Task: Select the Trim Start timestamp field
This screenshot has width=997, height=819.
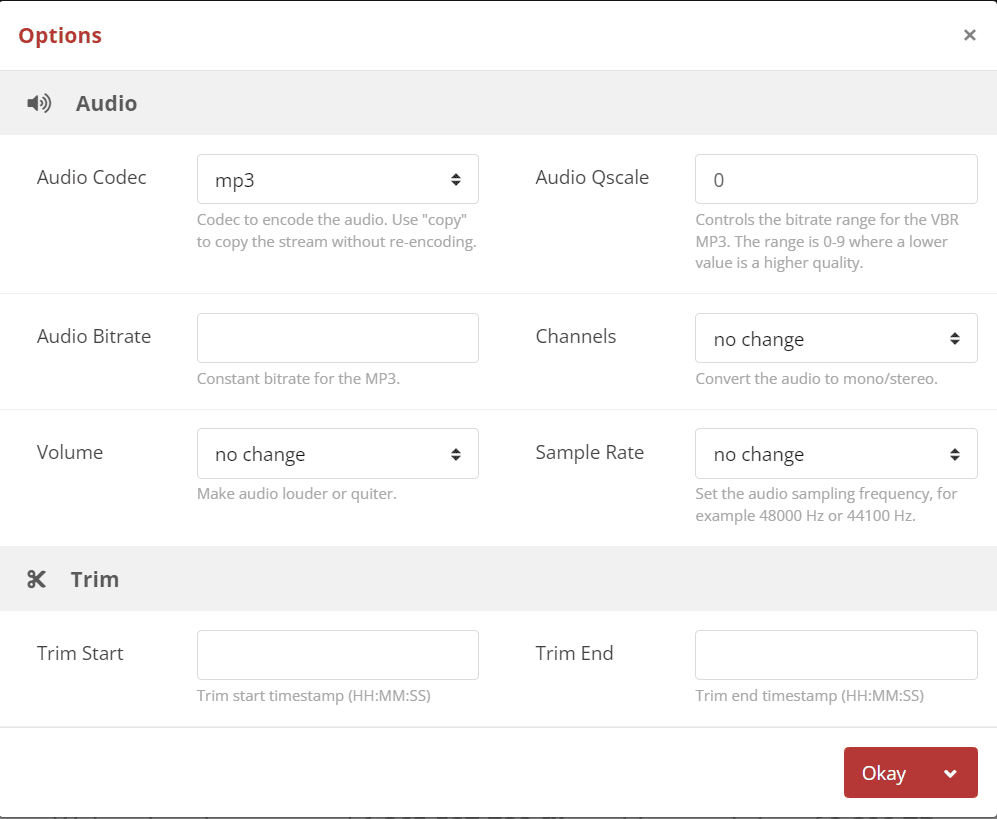Action: point(337,655)
